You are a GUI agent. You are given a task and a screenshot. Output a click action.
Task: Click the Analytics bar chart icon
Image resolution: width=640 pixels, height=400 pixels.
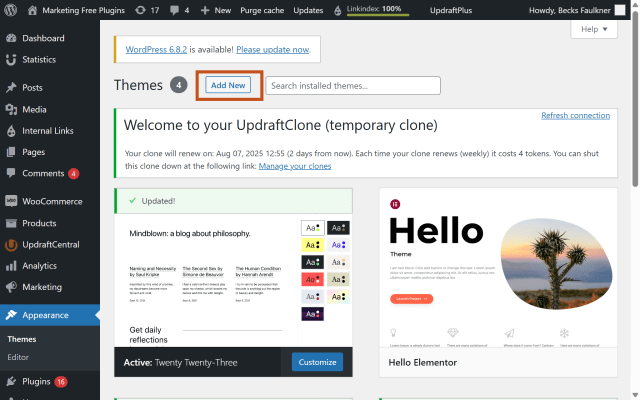11,266
